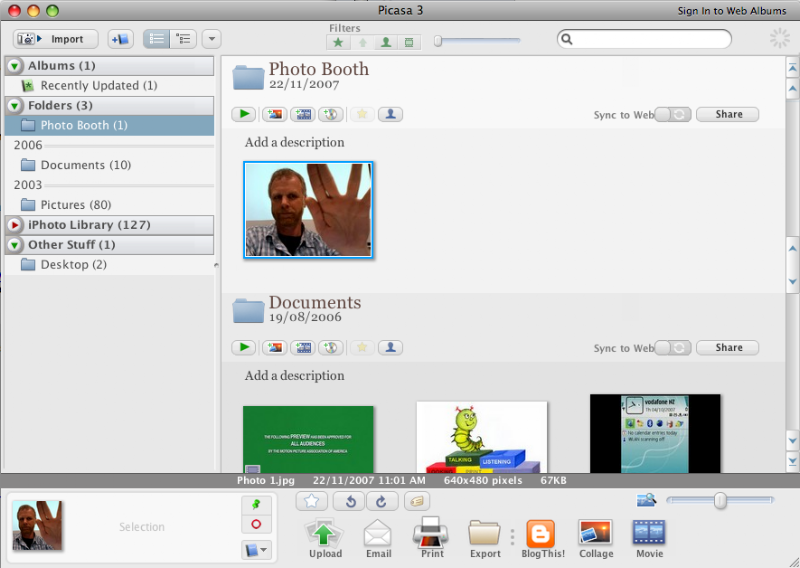Open Movie maker from bottom toolbar
Screen dimensions: 800x568
point(649,538)
